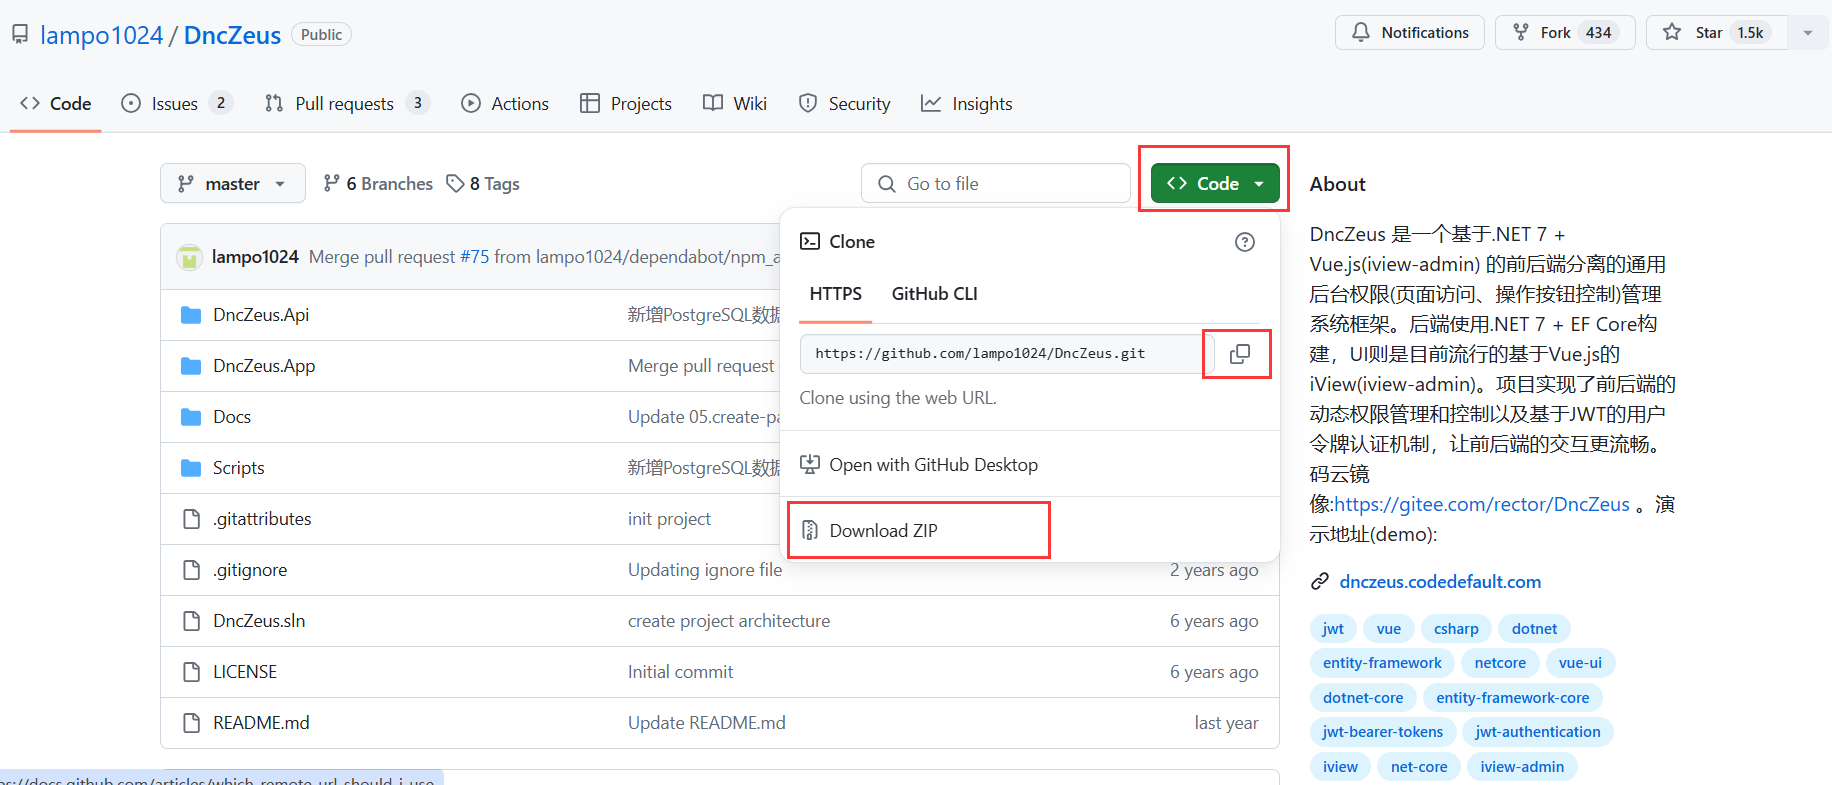Open the star lists dropdown arrow
1832x785 pixels.
[1807, 33]
